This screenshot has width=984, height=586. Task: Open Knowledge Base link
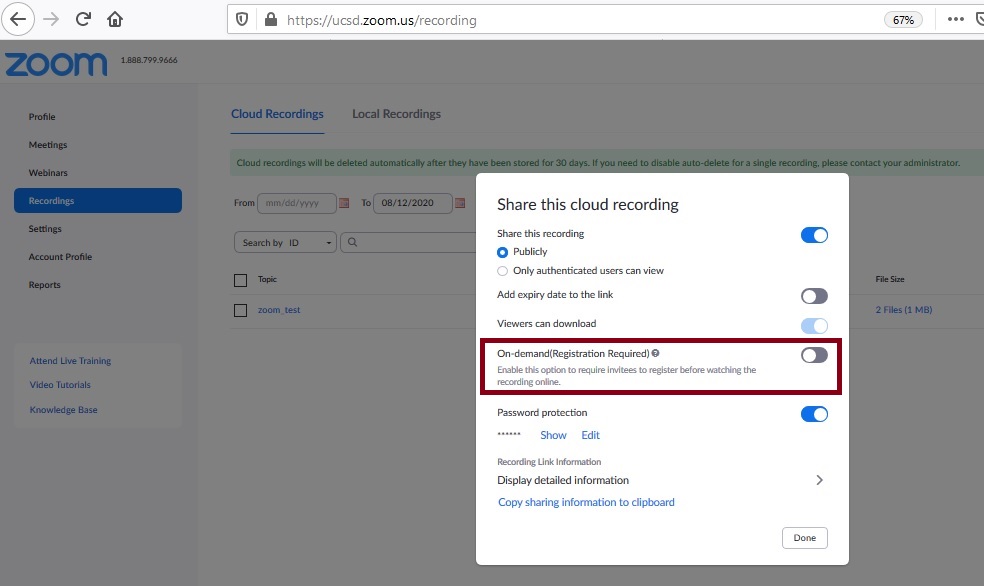(63, 410)
